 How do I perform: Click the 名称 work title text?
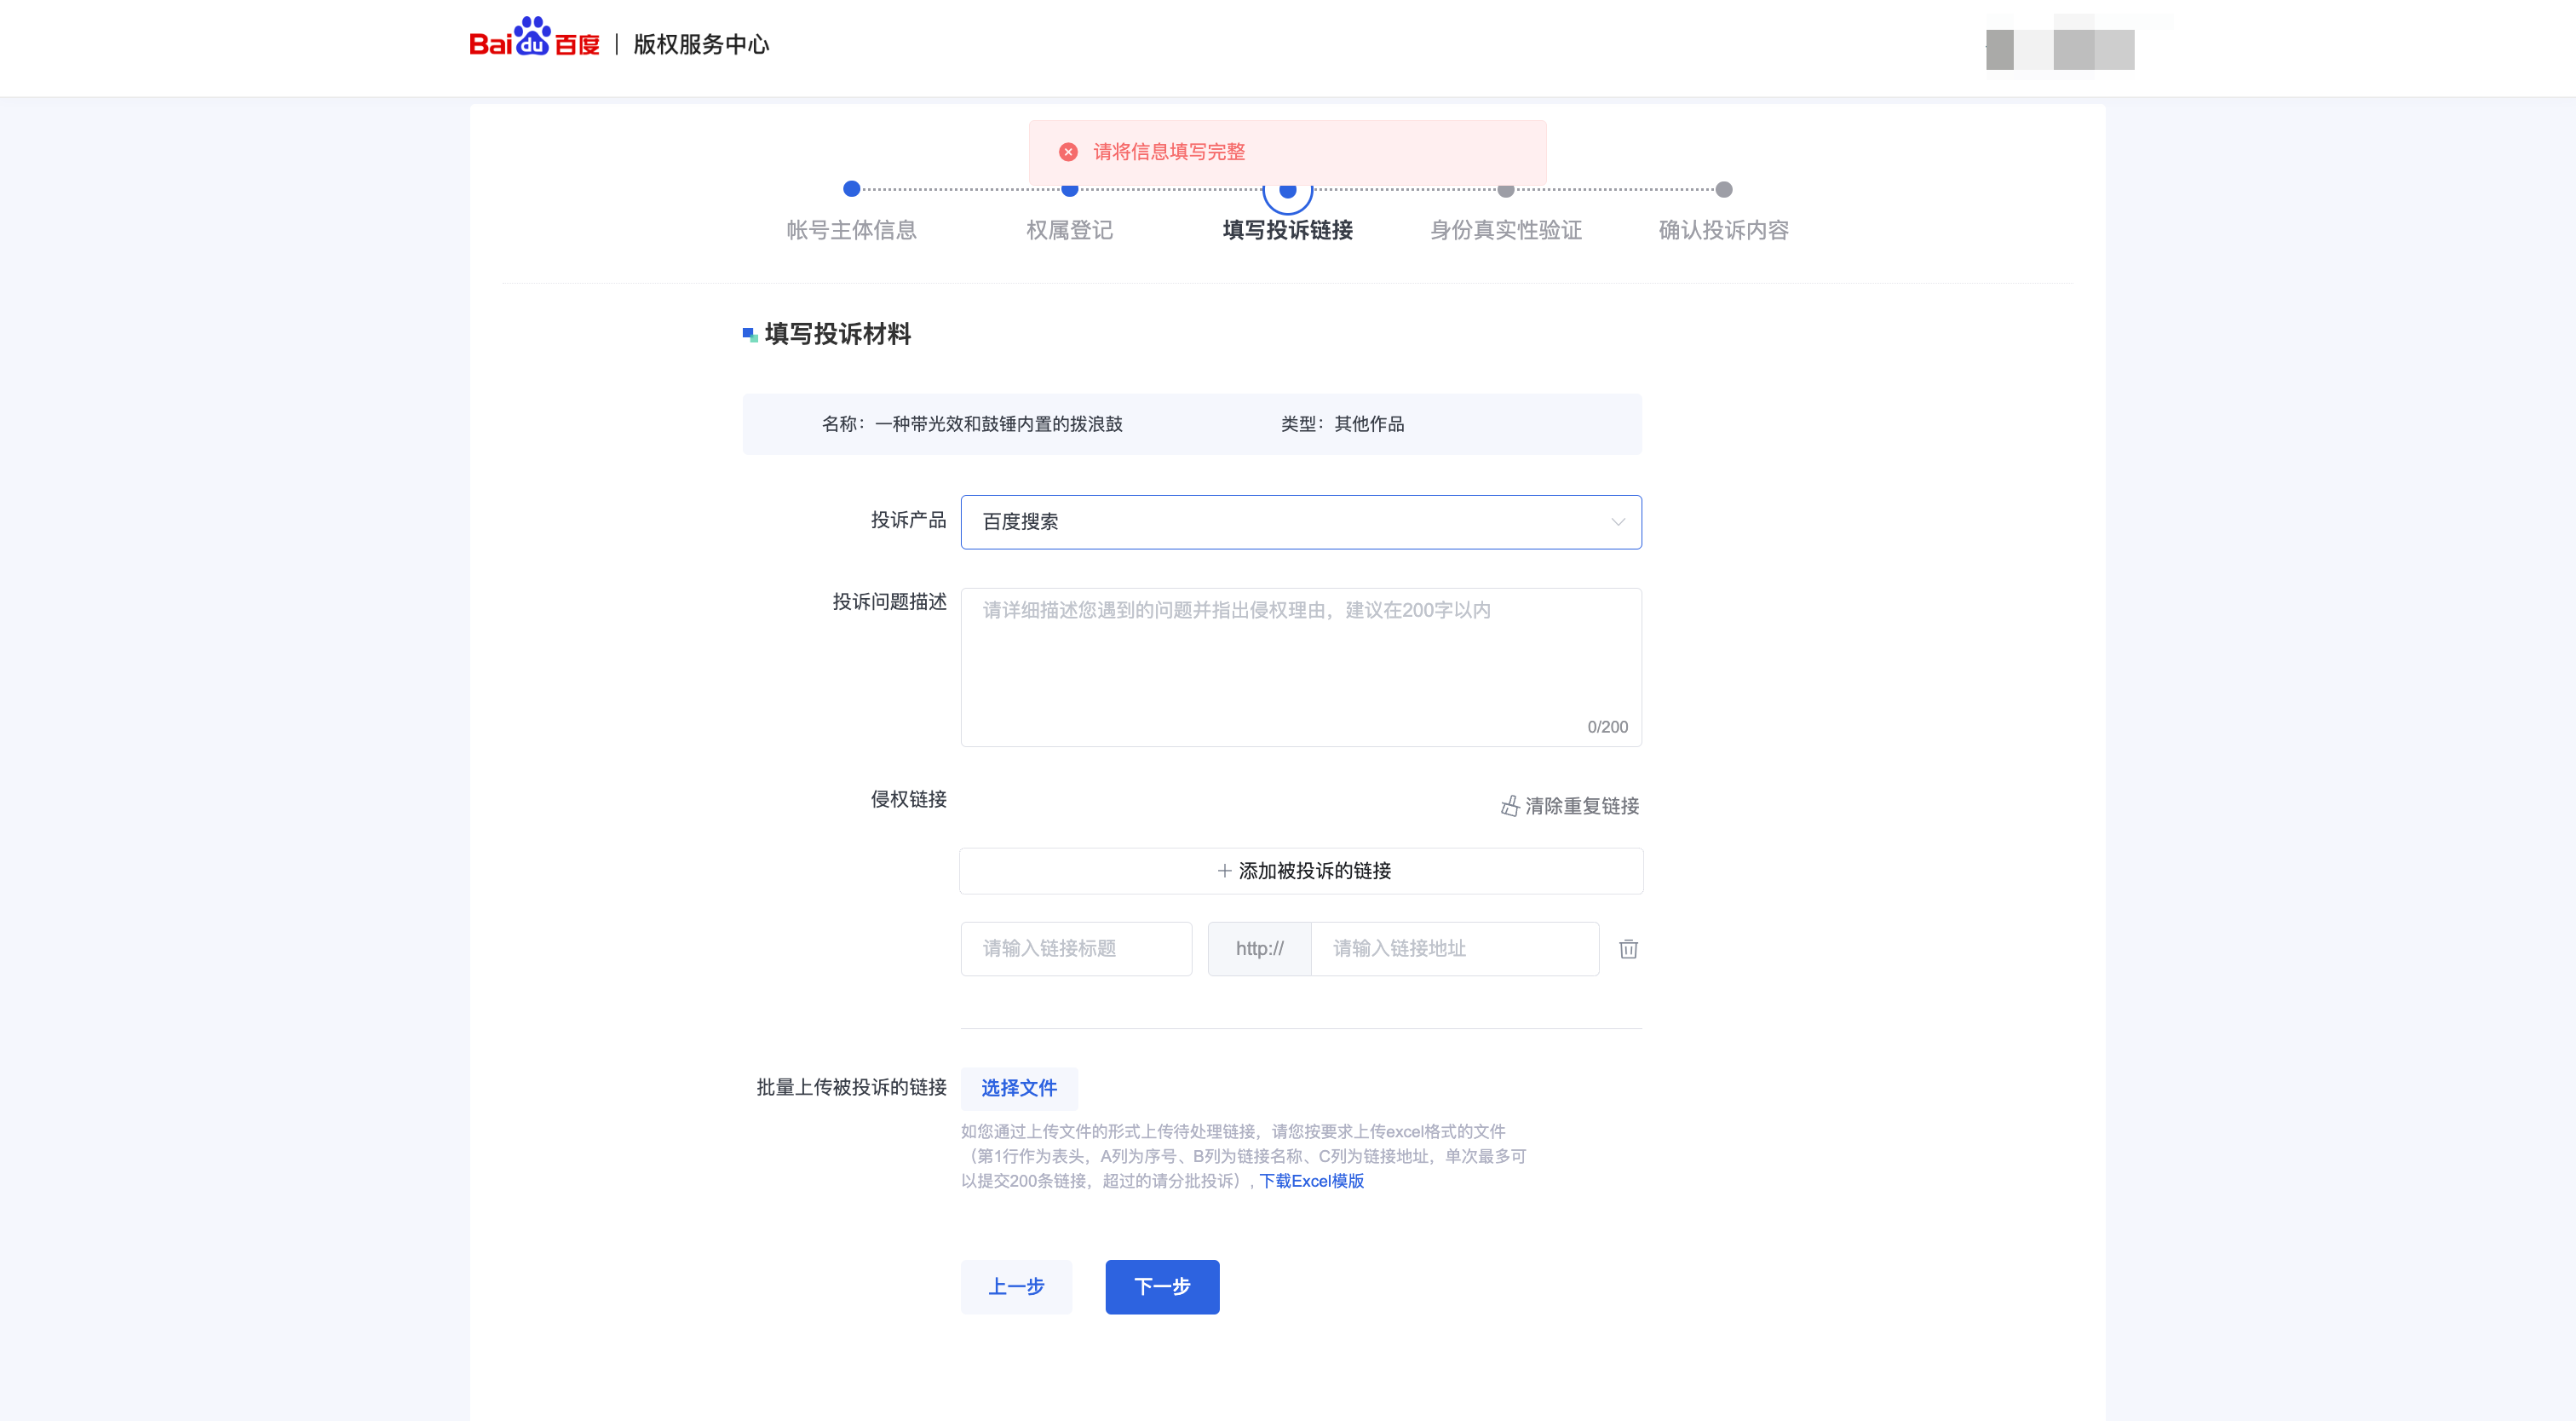click(x=972, y=424)
